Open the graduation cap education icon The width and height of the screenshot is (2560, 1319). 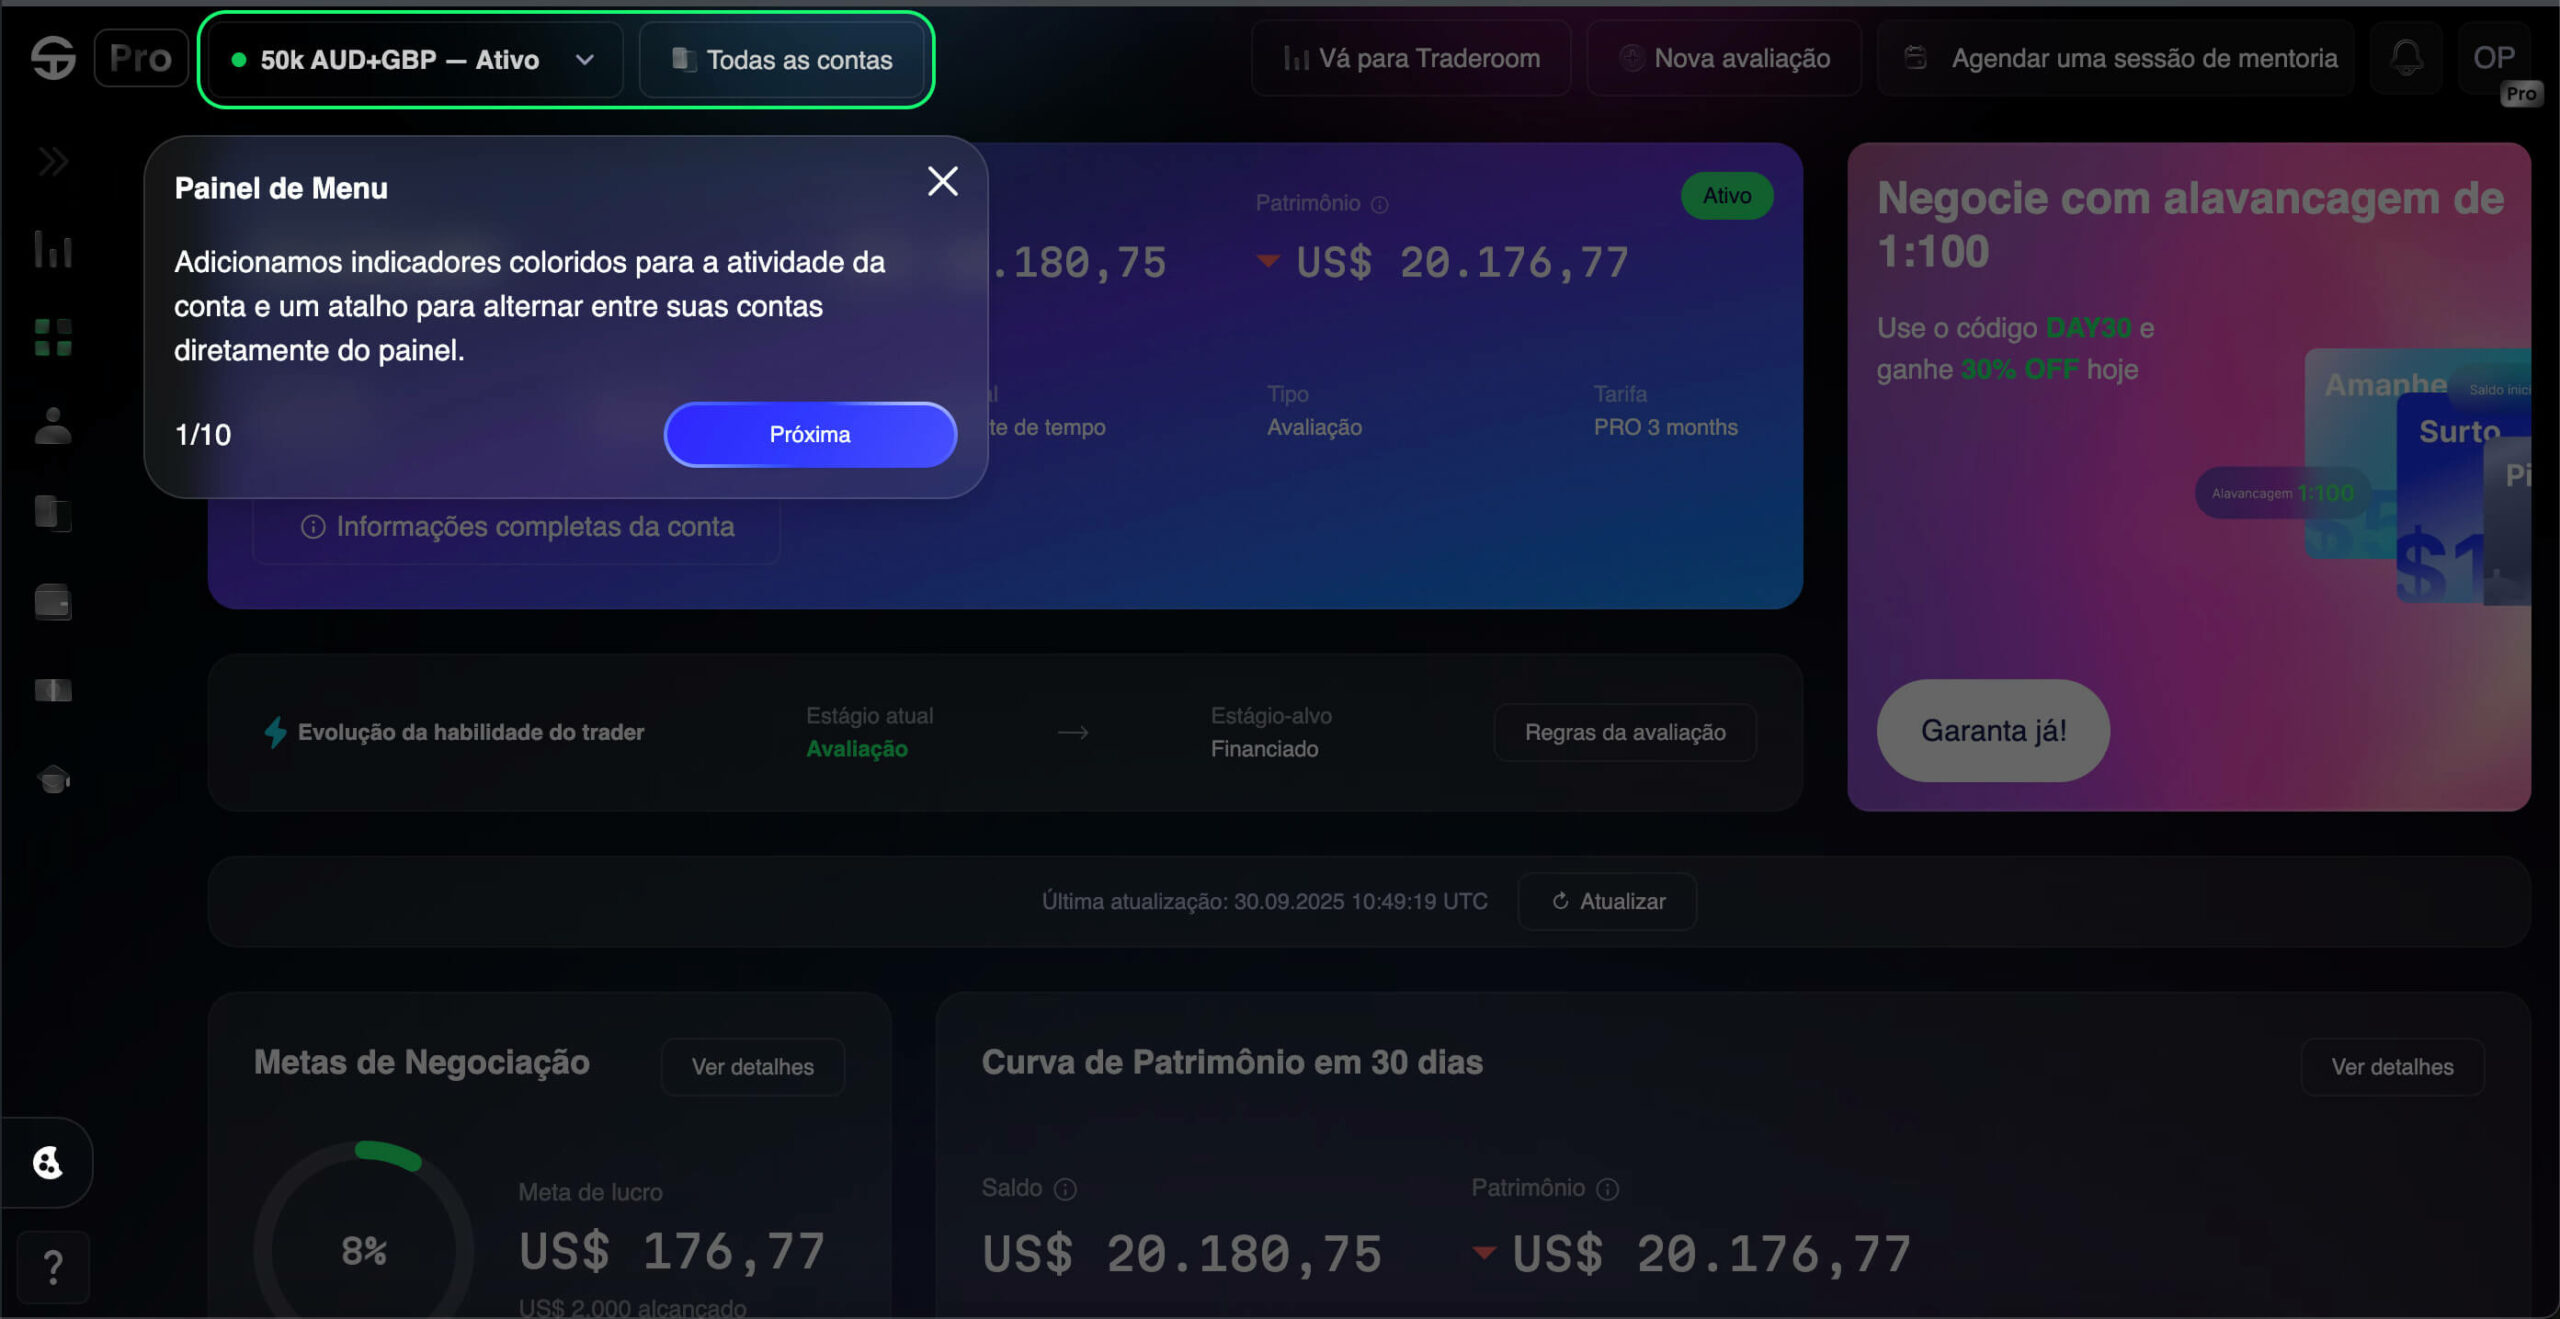53,779
